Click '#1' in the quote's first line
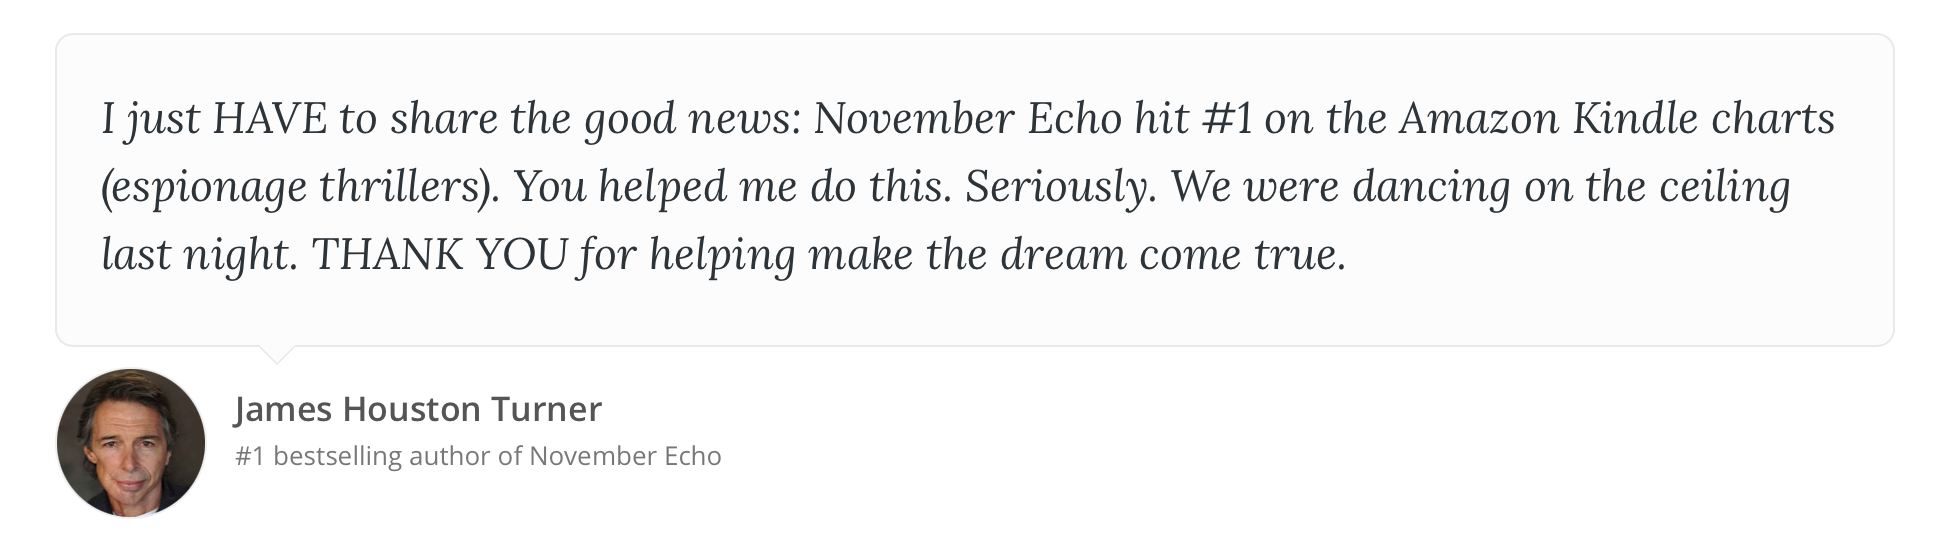The width and height of the screenshot is (1952, 554). pos(1225,119)
